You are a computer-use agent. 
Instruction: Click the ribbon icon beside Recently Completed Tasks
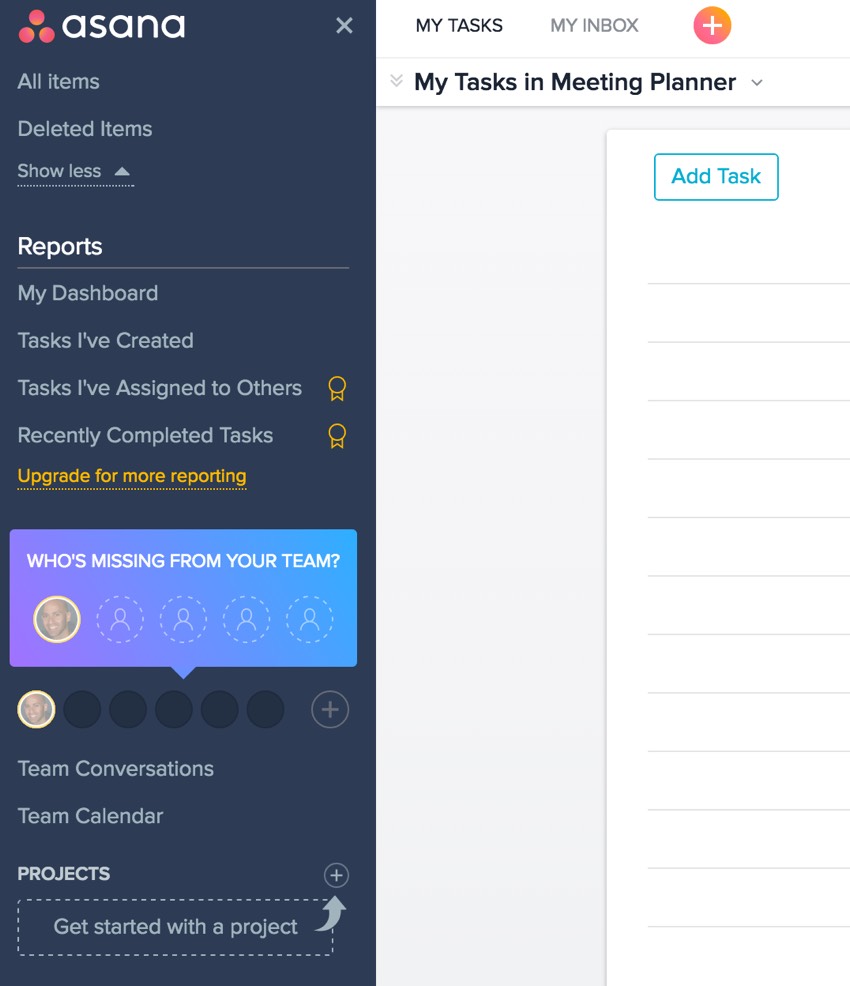click(x=337, y=436)
